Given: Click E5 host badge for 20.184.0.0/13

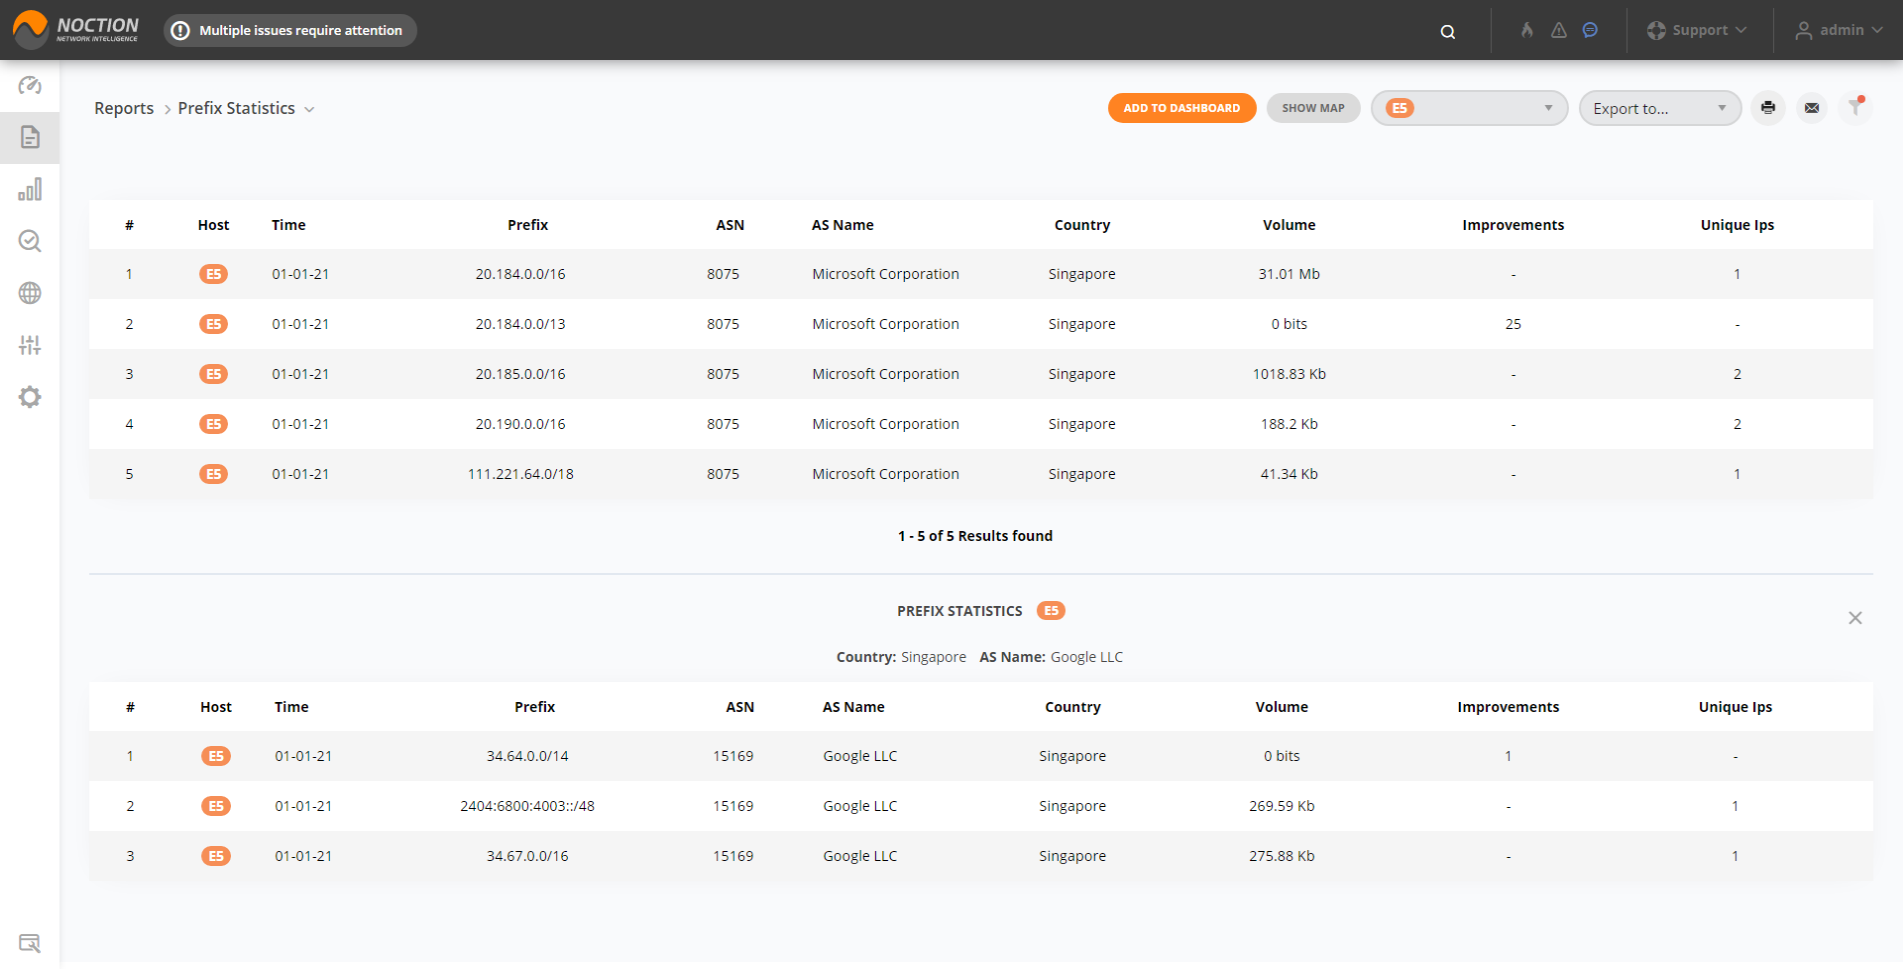Looking at the screenshot, I should coord(213,324).
